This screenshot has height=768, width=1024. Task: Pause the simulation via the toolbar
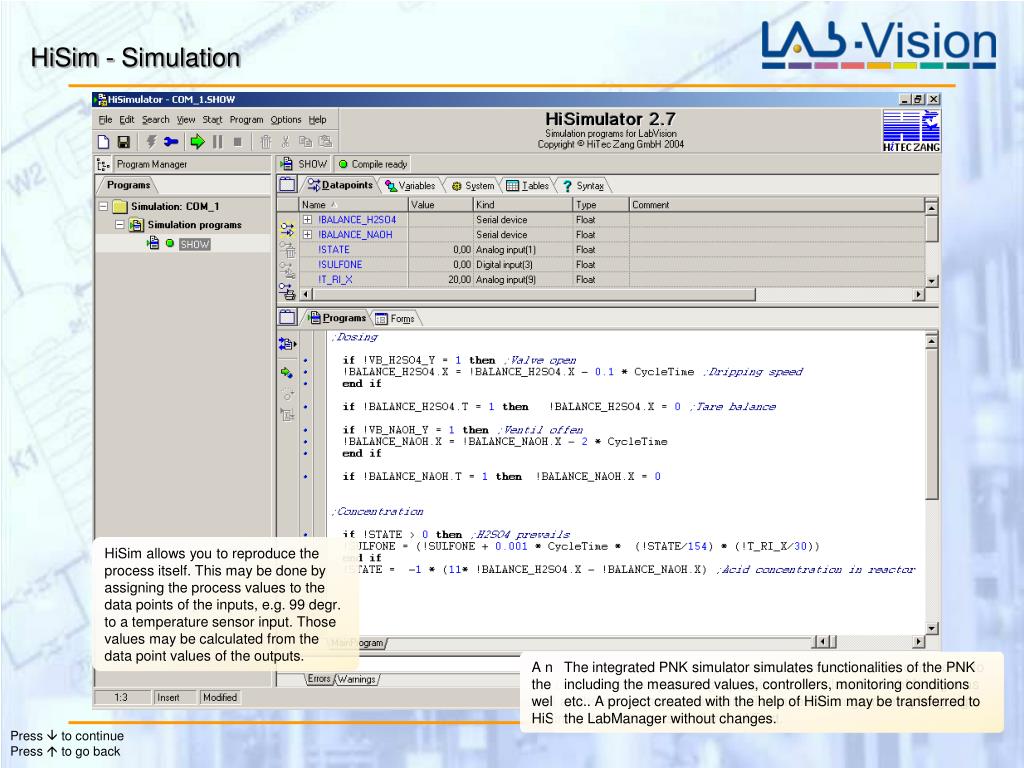[x=217, y=142]
